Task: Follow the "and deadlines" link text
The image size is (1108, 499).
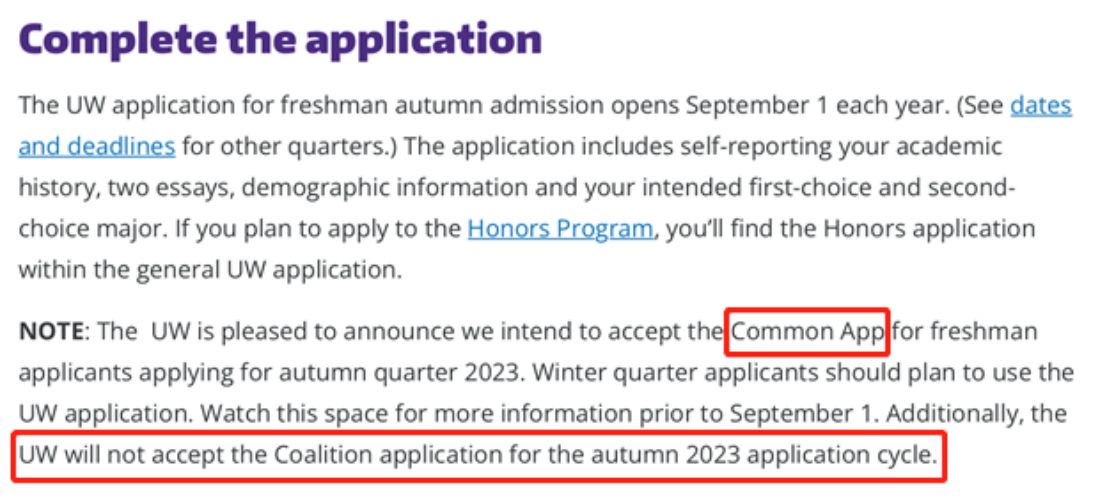Action: (x=97, y=147)
